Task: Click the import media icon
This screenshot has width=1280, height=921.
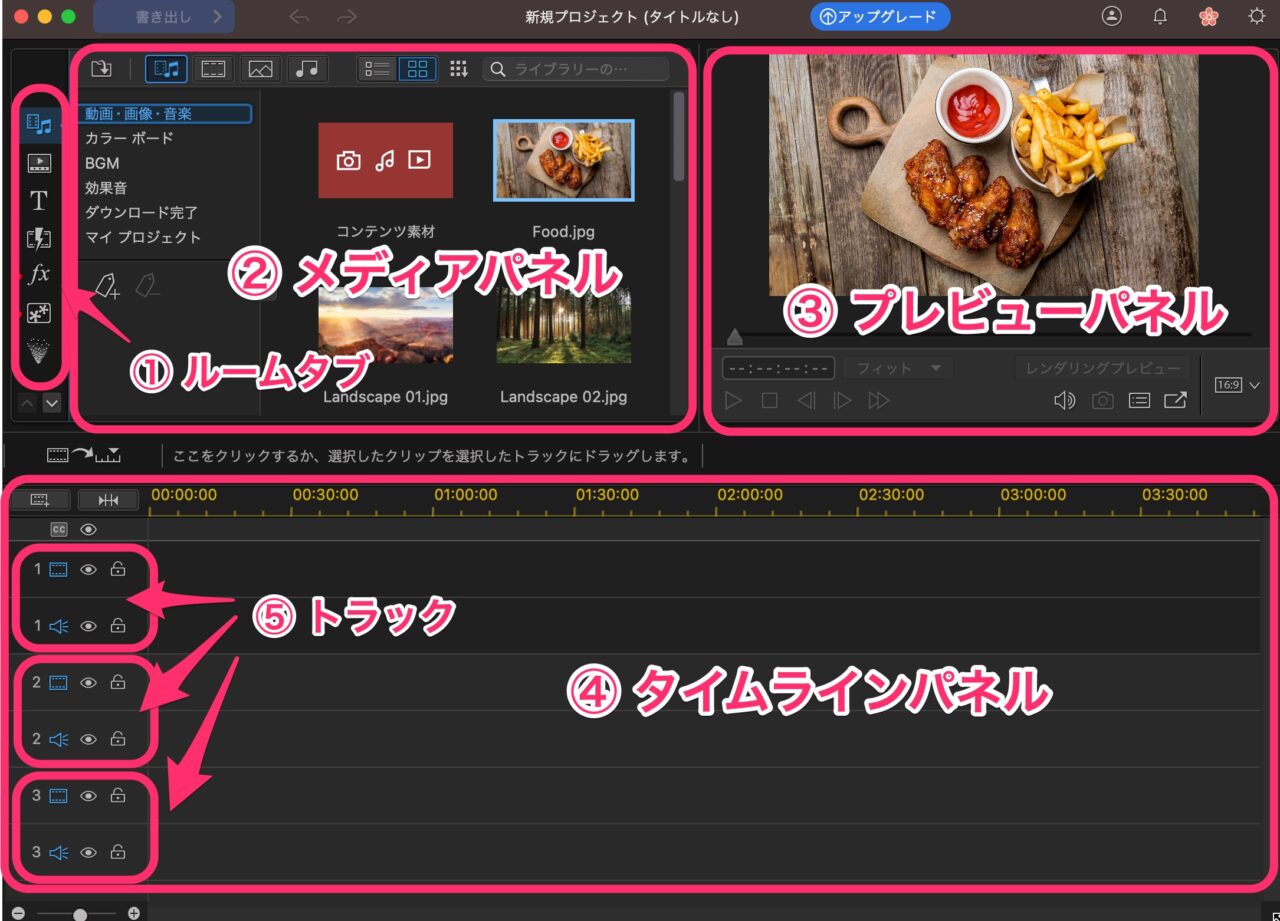Action: (x=101, y=68)
